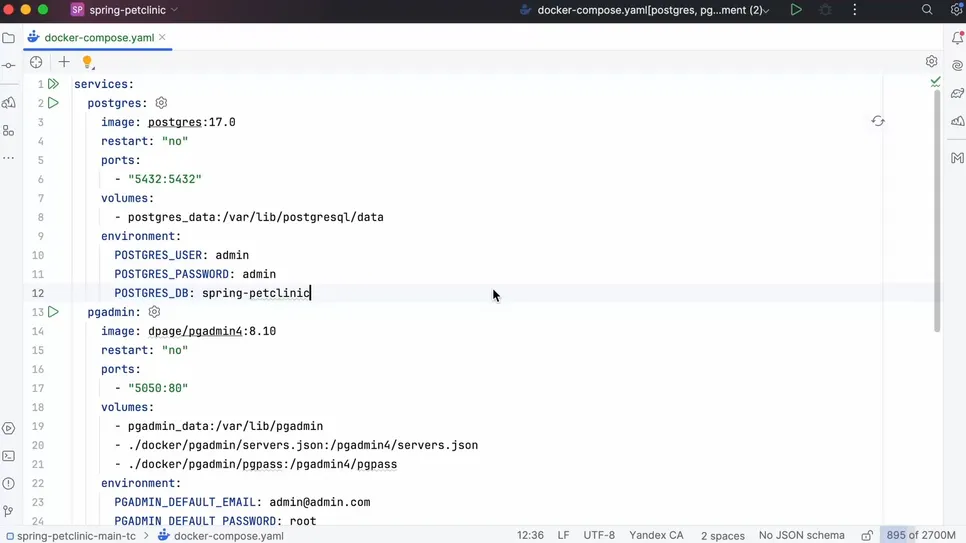The height and width of the screenshot is (543, 966).
Task: Click the reload sync arrows icon
Action: (x=878, y=121)
